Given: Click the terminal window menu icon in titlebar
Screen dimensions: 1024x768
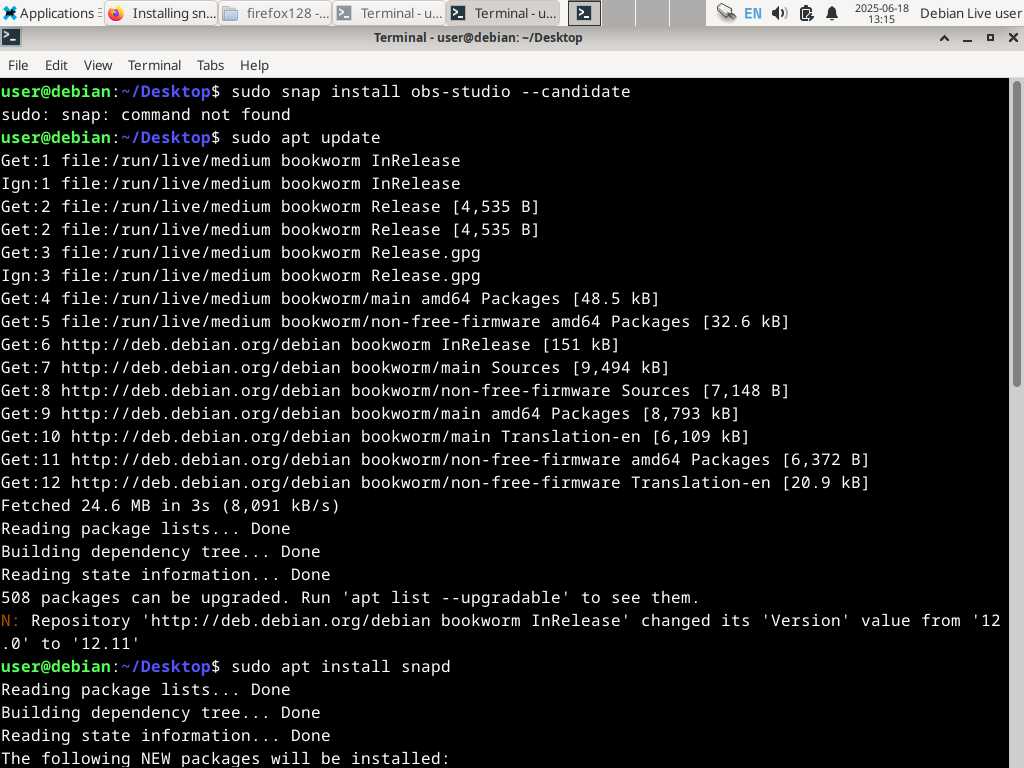Looking at the screenshot, I should pyautogui.click(x=10, y=37).
